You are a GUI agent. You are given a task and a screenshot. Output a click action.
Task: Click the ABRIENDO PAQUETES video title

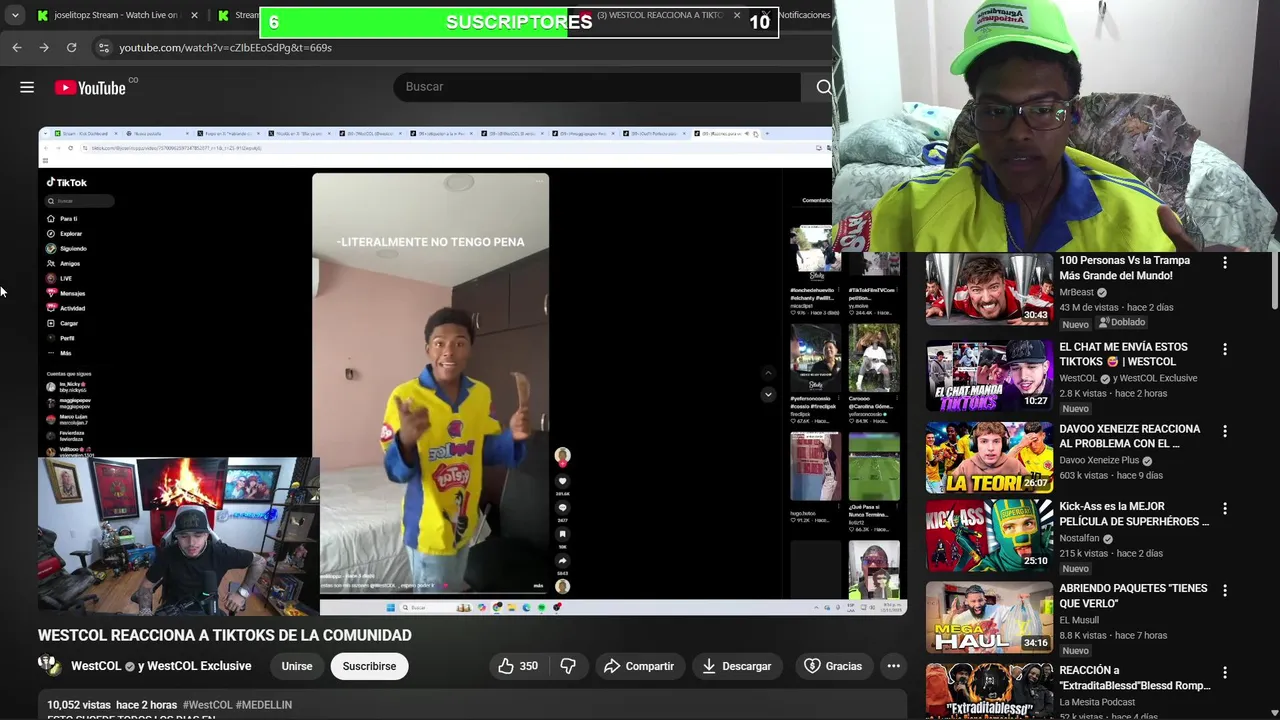click(x=1133, y=596)
